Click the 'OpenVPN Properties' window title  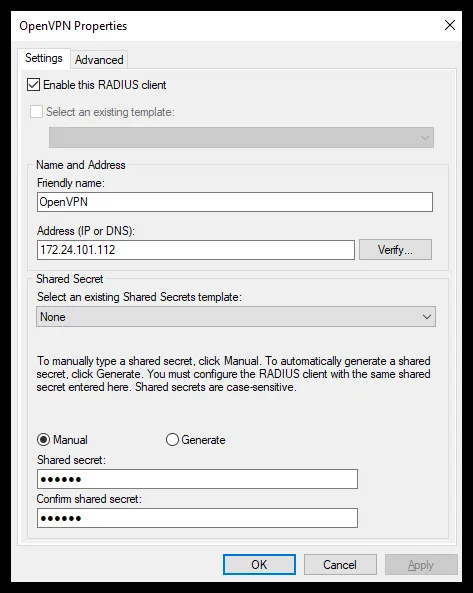tap(73, 26)
